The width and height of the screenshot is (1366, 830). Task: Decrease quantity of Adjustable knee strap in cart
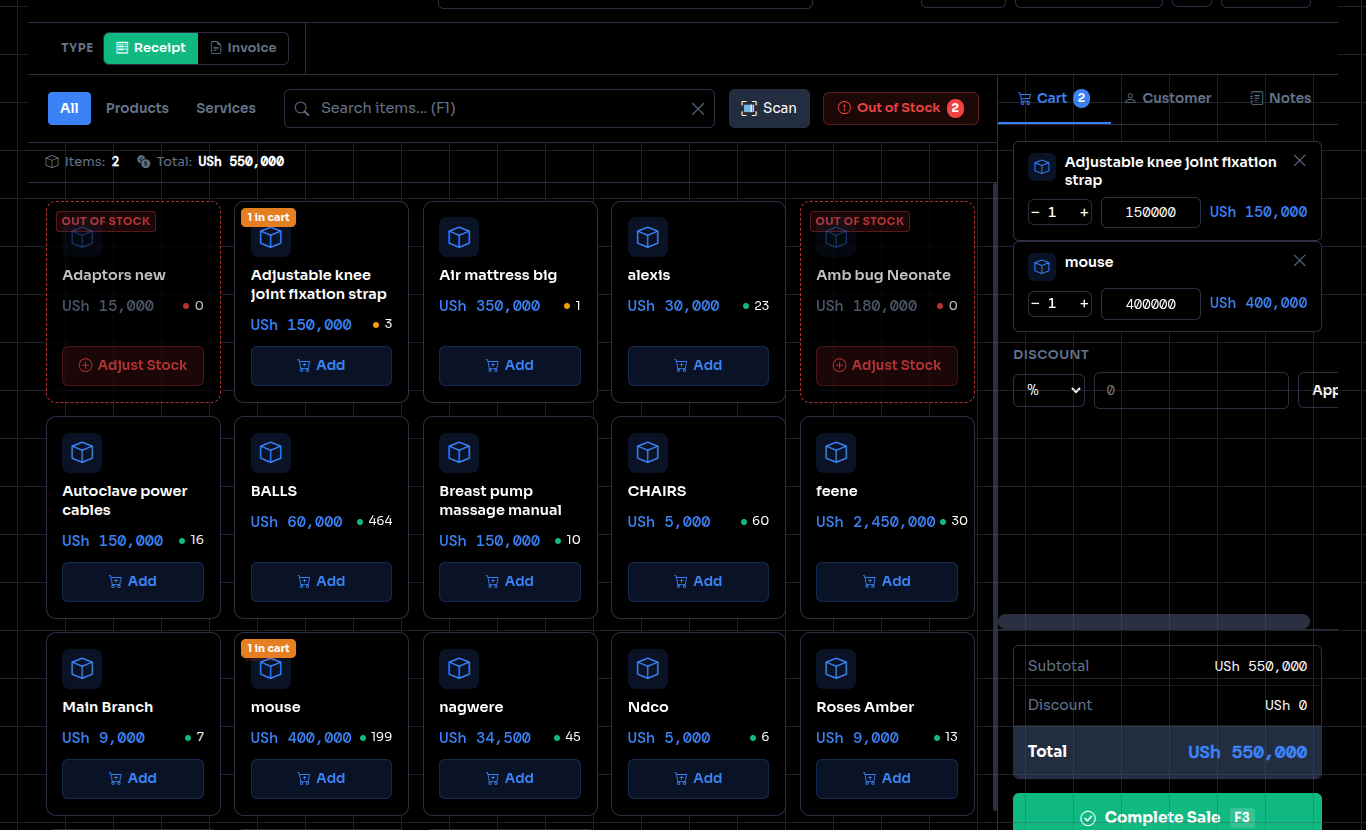[x=1036, y=212]
